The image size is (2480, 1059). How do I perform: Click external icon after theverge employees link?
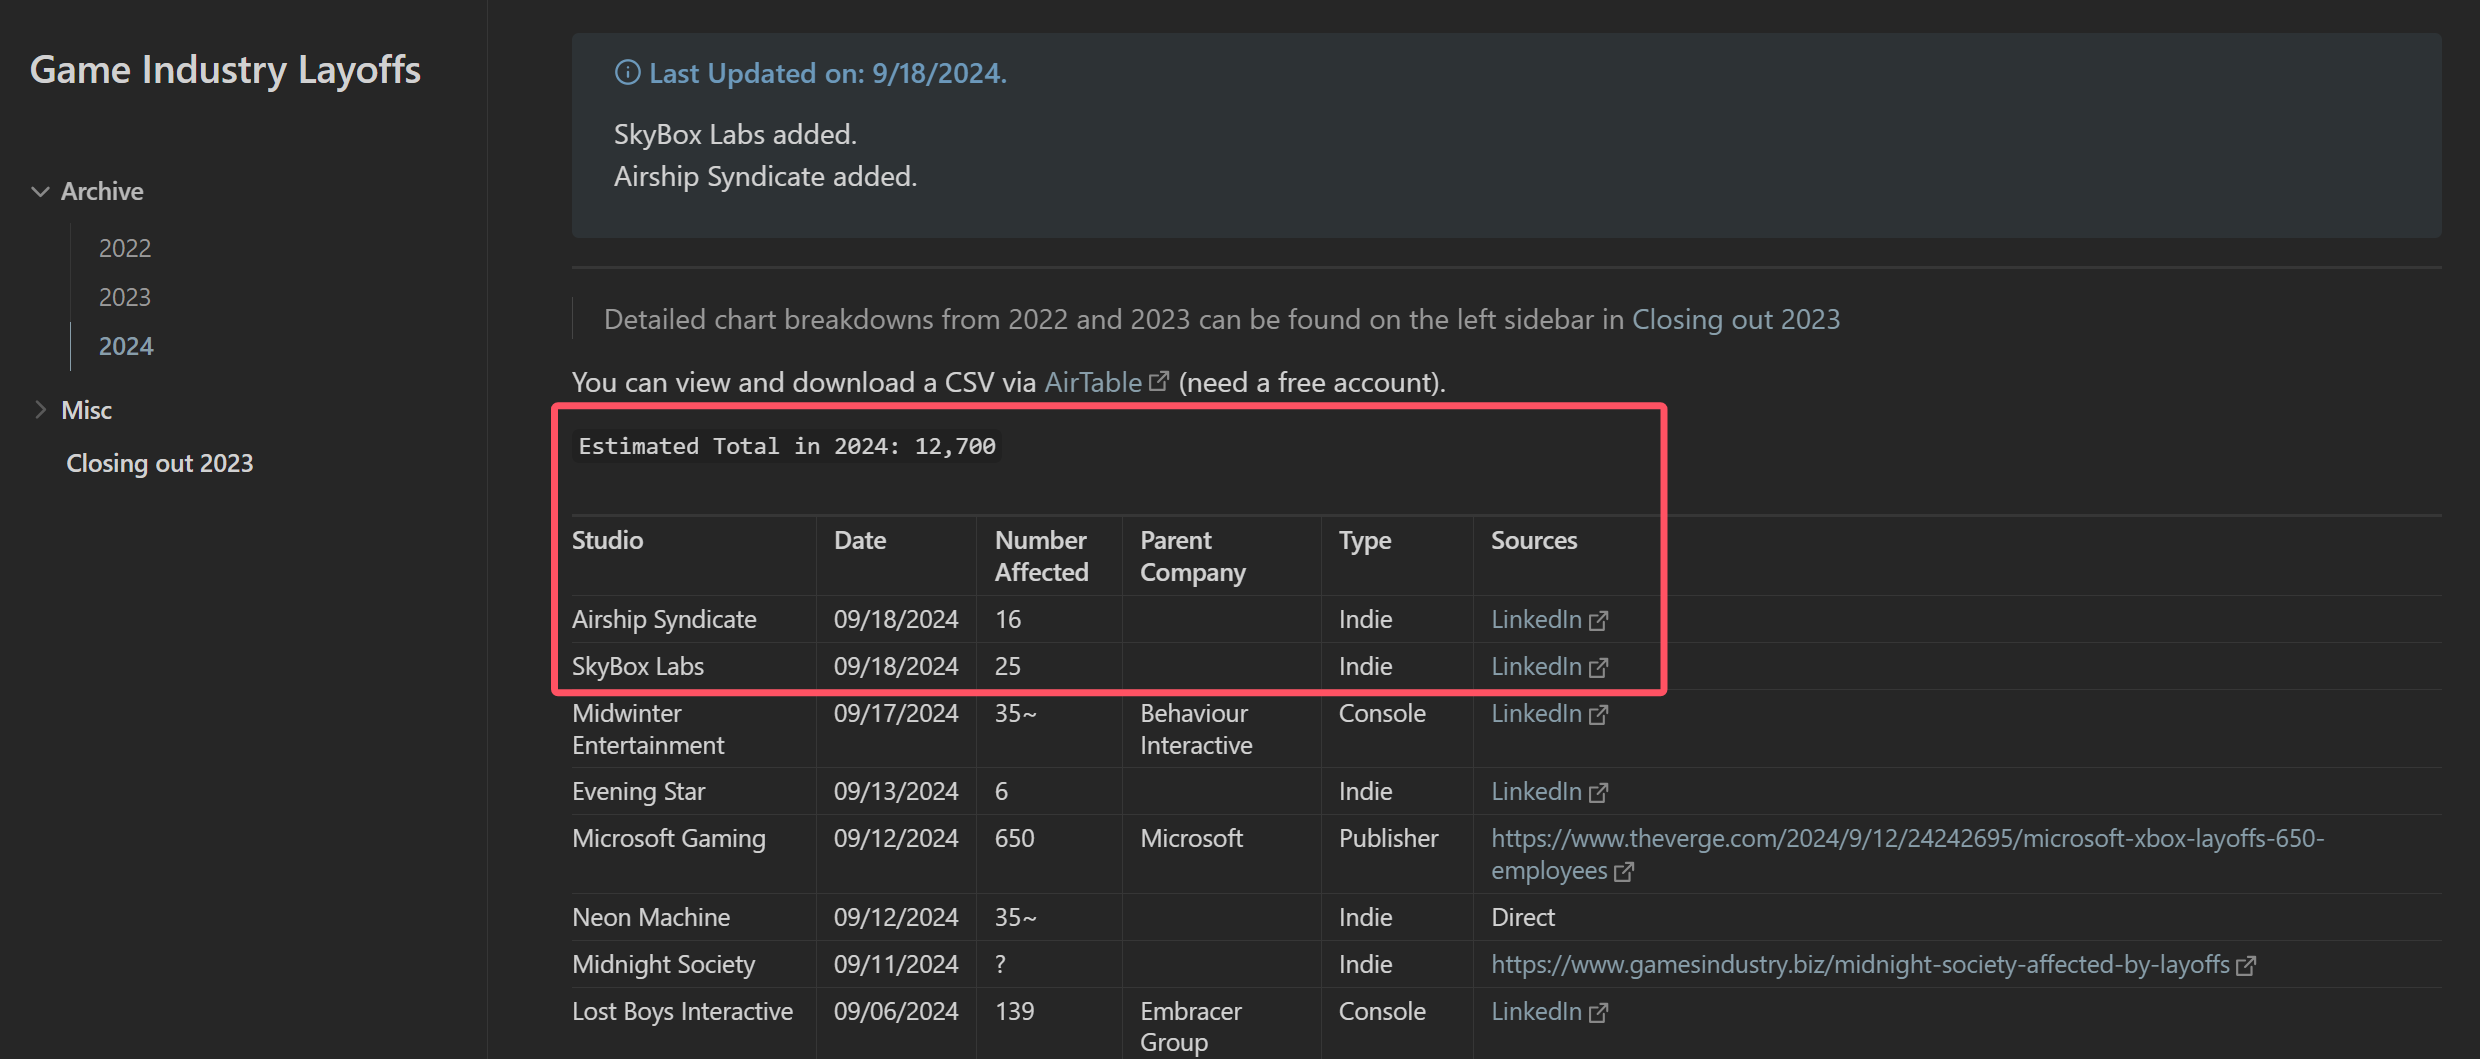(x=1624, y=871)
